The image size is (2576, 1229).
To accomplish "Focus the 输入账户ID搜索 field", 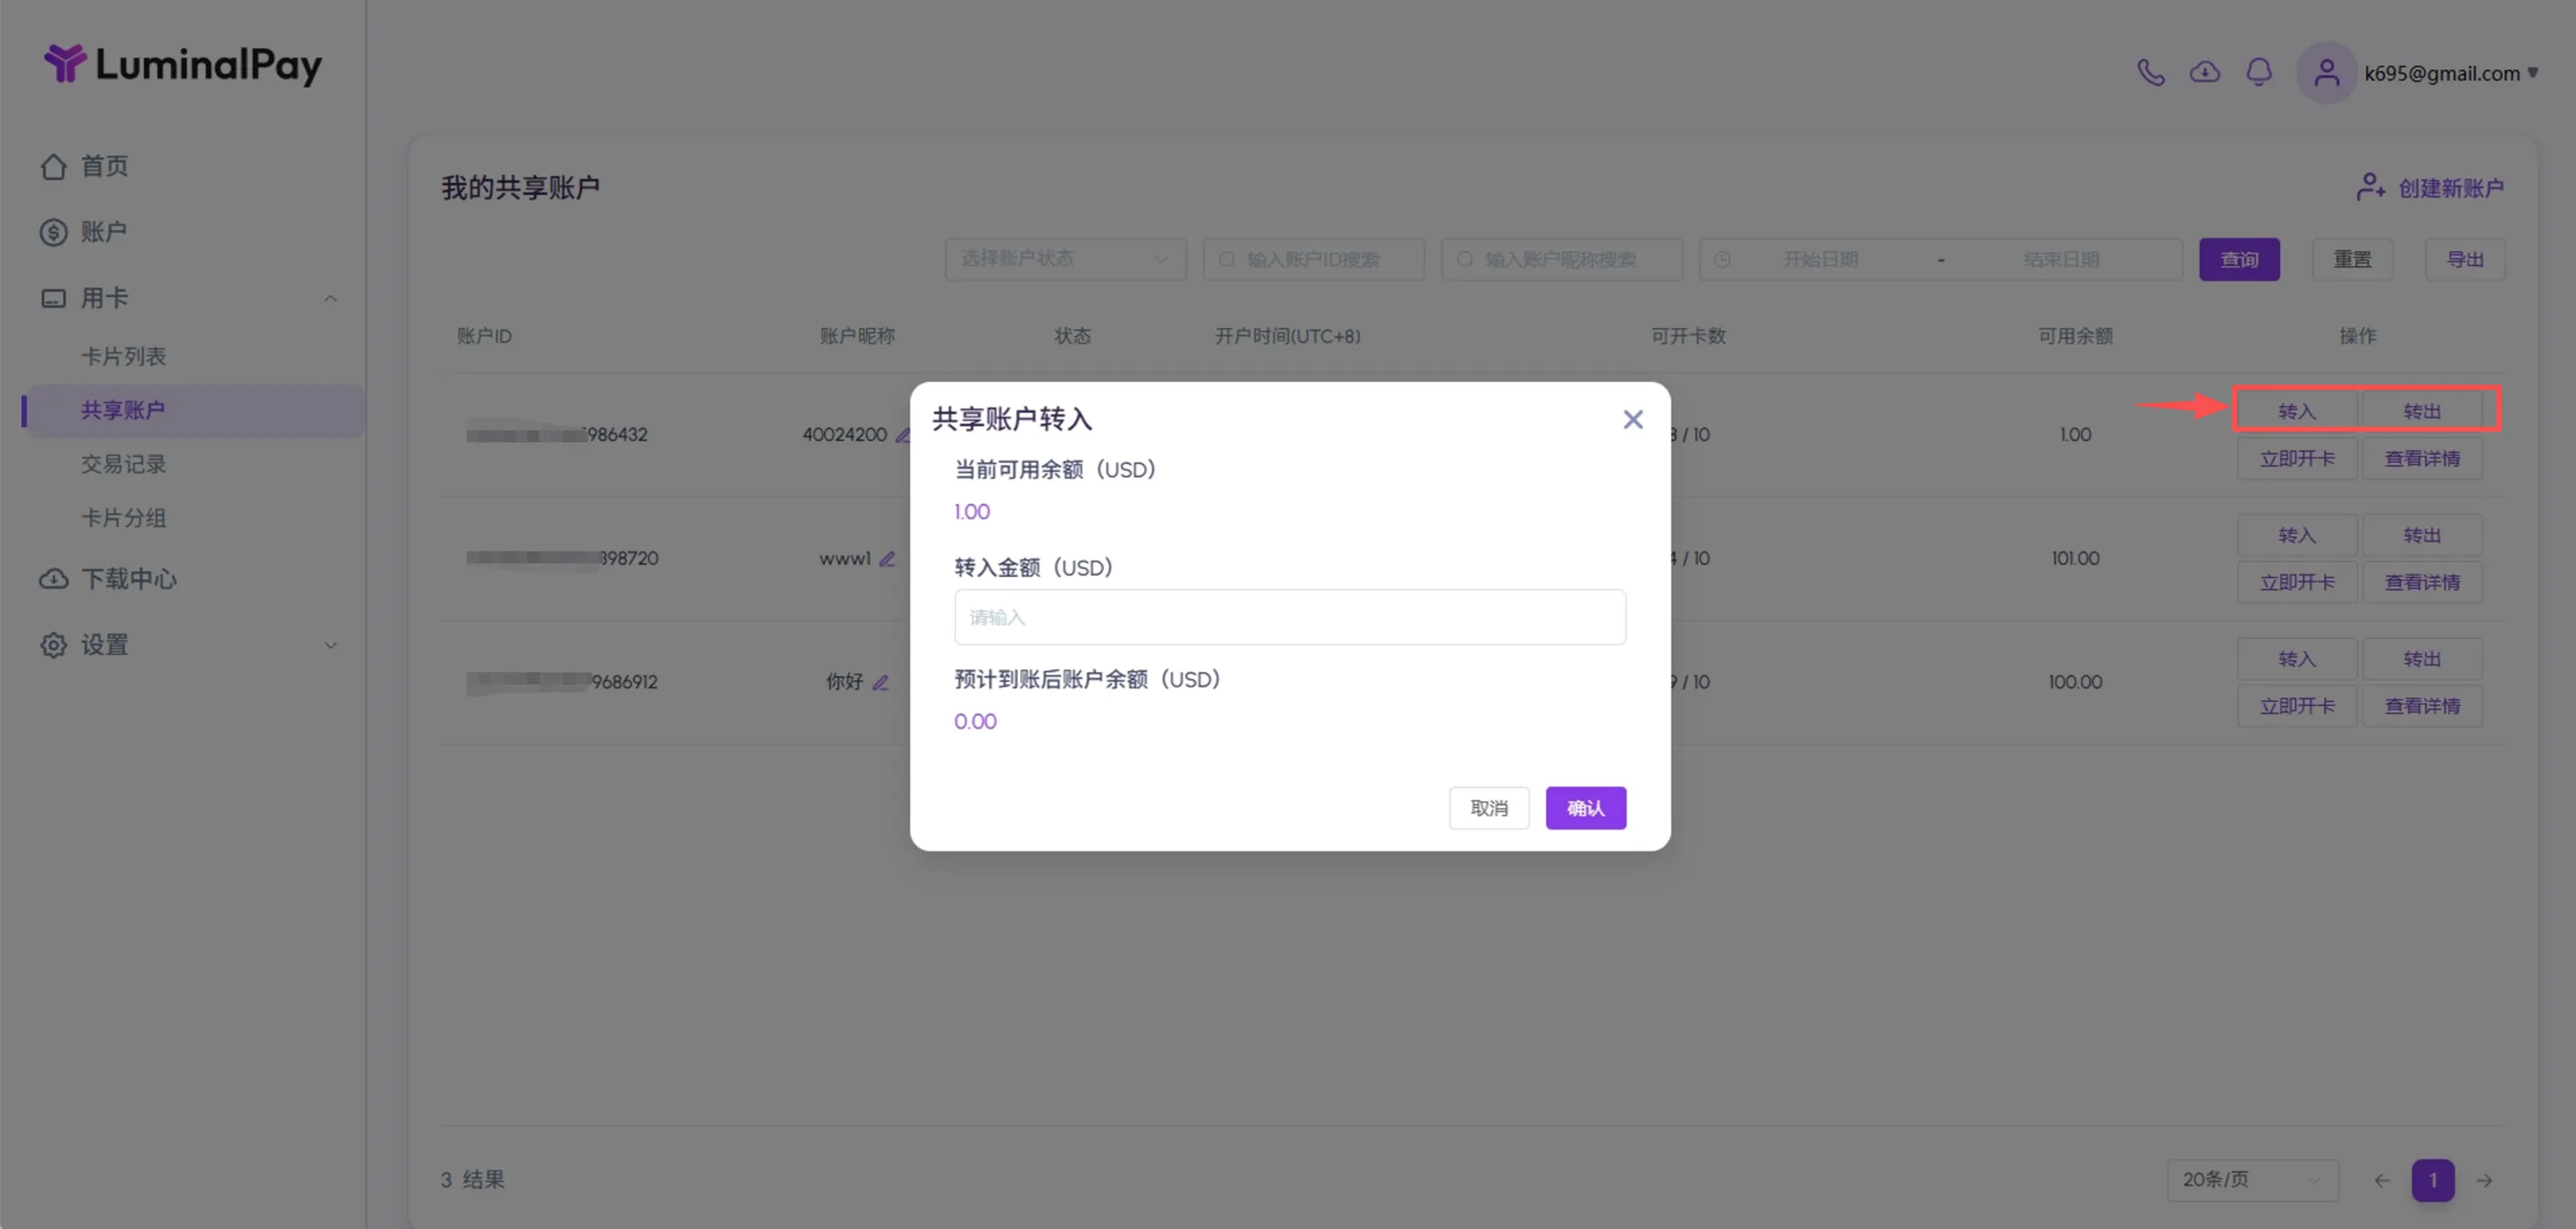I will tap(1313, 259).
